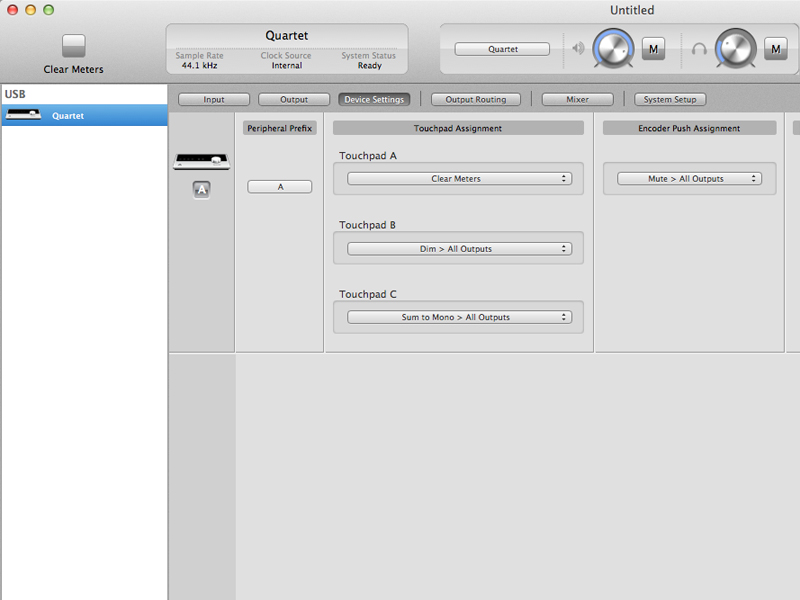The height and width of the screenshot is (600, 800).
Task: Open the Touchpad A Clear Meters dropdown
Action: [459, 179]
